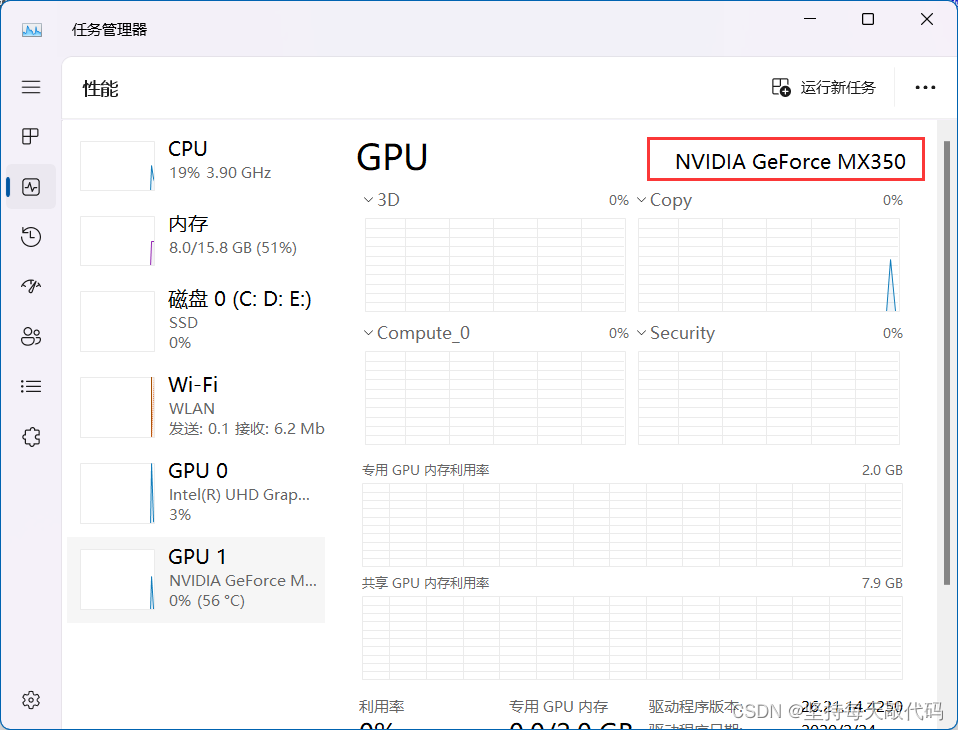
Task: Click the 0% (56 °C) GPU 1 text
Action: [x=207, y=601]
